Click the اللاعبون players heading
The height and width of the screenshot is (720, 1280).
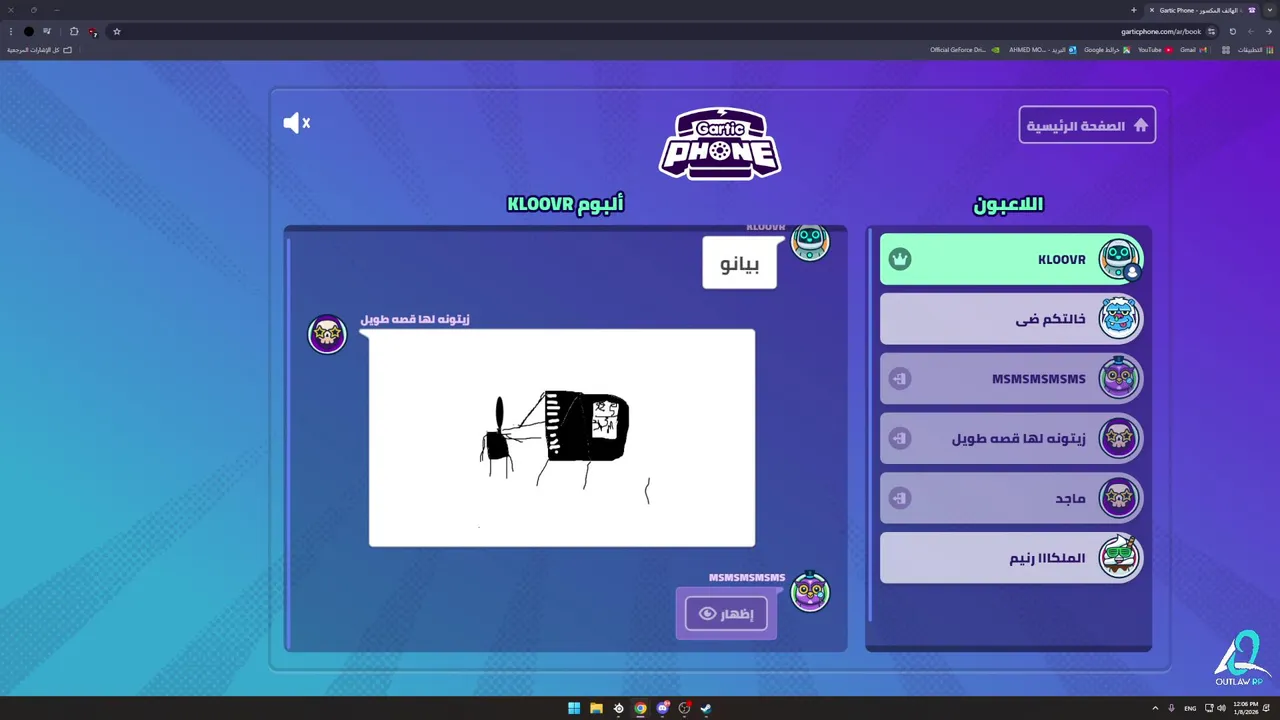(1008, 204)
